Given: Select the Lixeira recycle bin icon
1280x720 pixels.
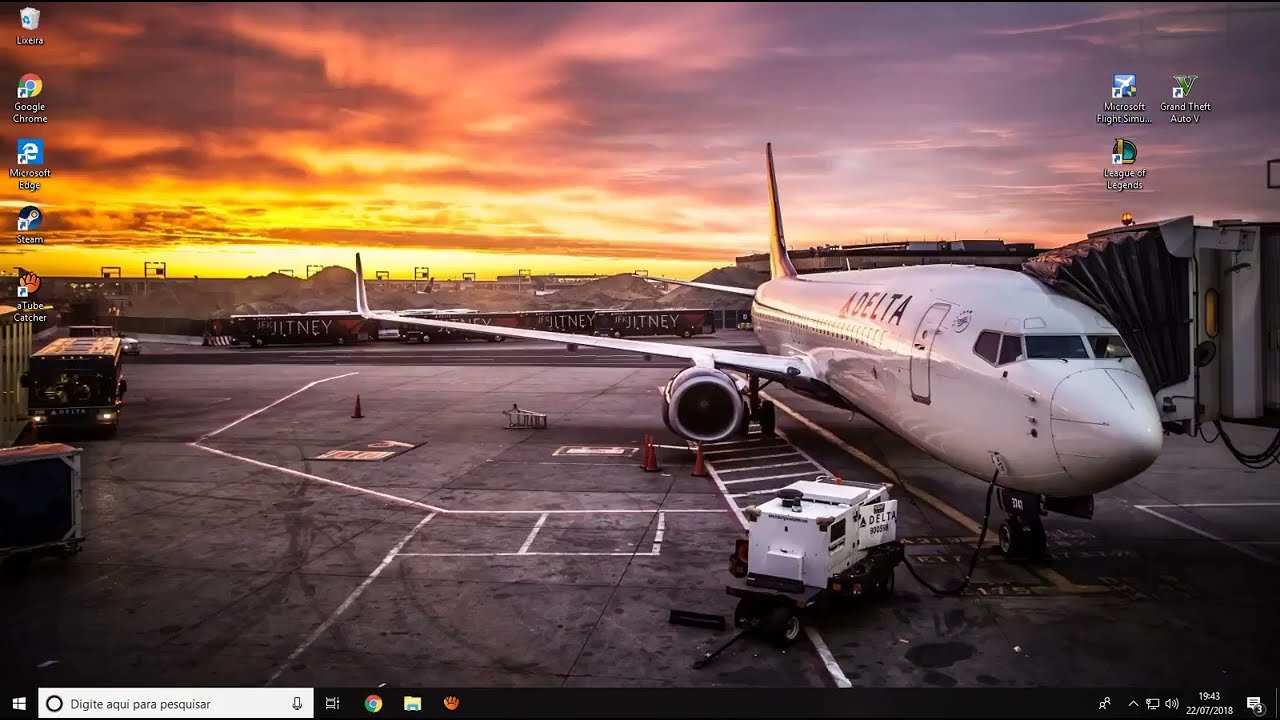Looking at the screenshot, I should click(30, 26).
